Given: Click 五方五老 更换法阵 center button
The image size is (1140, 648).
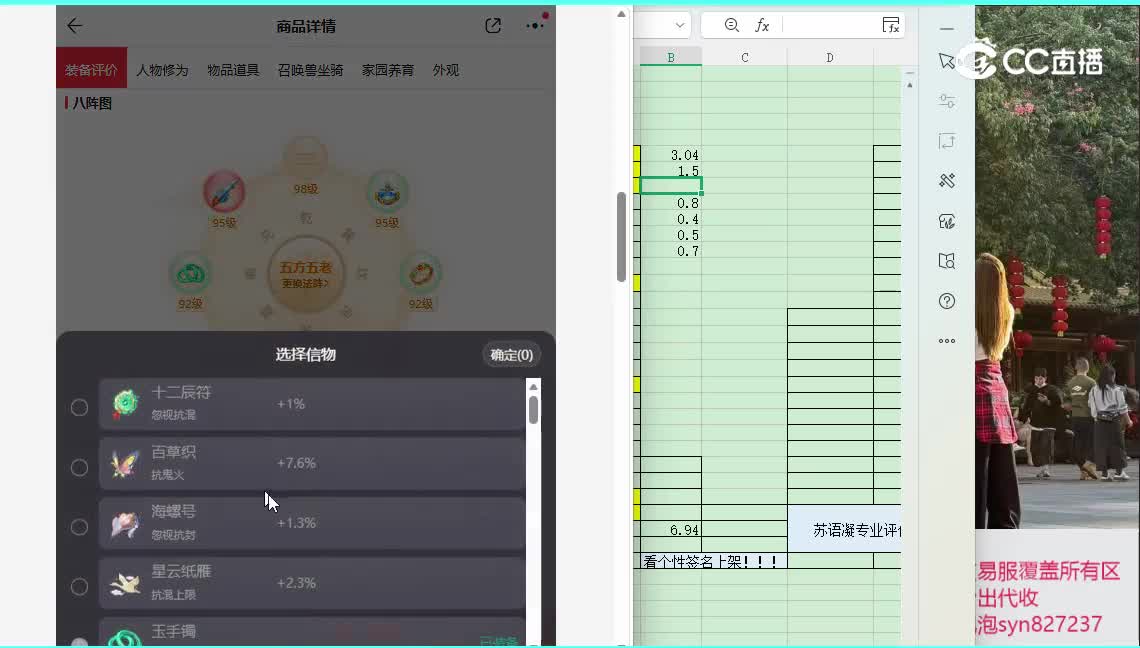Looking at the screenshot, I should coord(305,275).
